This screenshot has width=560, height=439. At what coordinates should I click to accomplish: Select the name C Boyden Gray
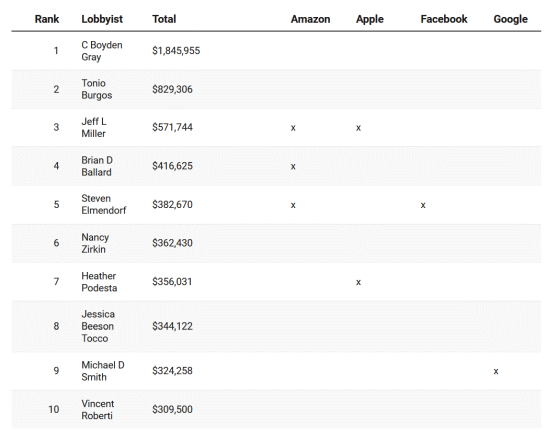(102, 51)
